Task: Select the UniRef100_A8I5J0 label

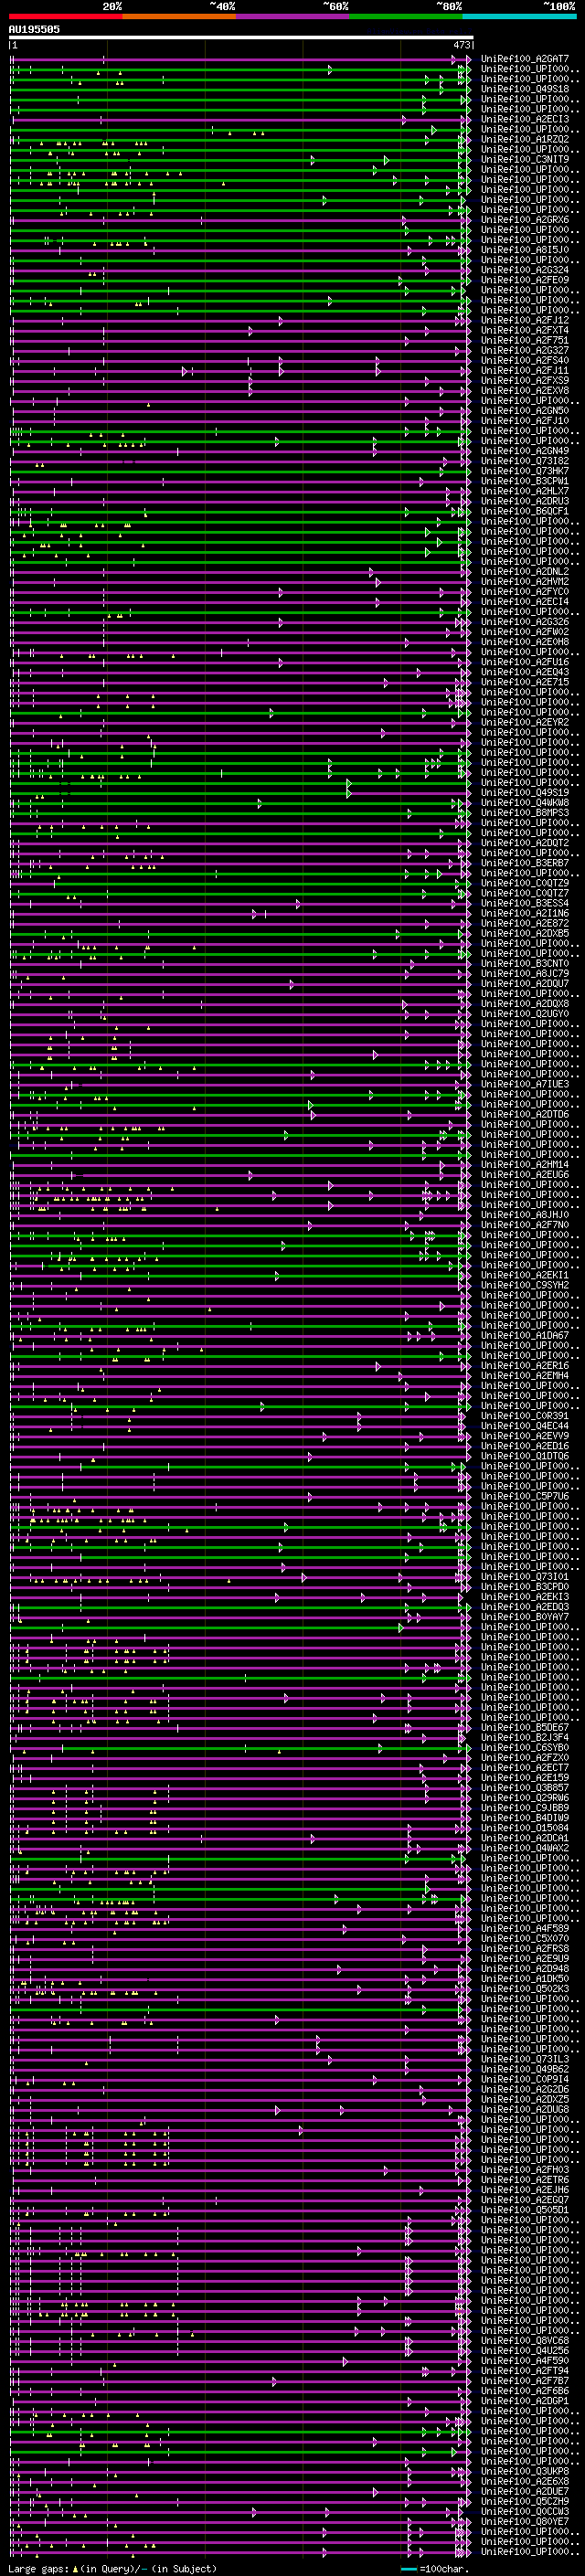Action: pyautogui.click(x=525, y=250)
